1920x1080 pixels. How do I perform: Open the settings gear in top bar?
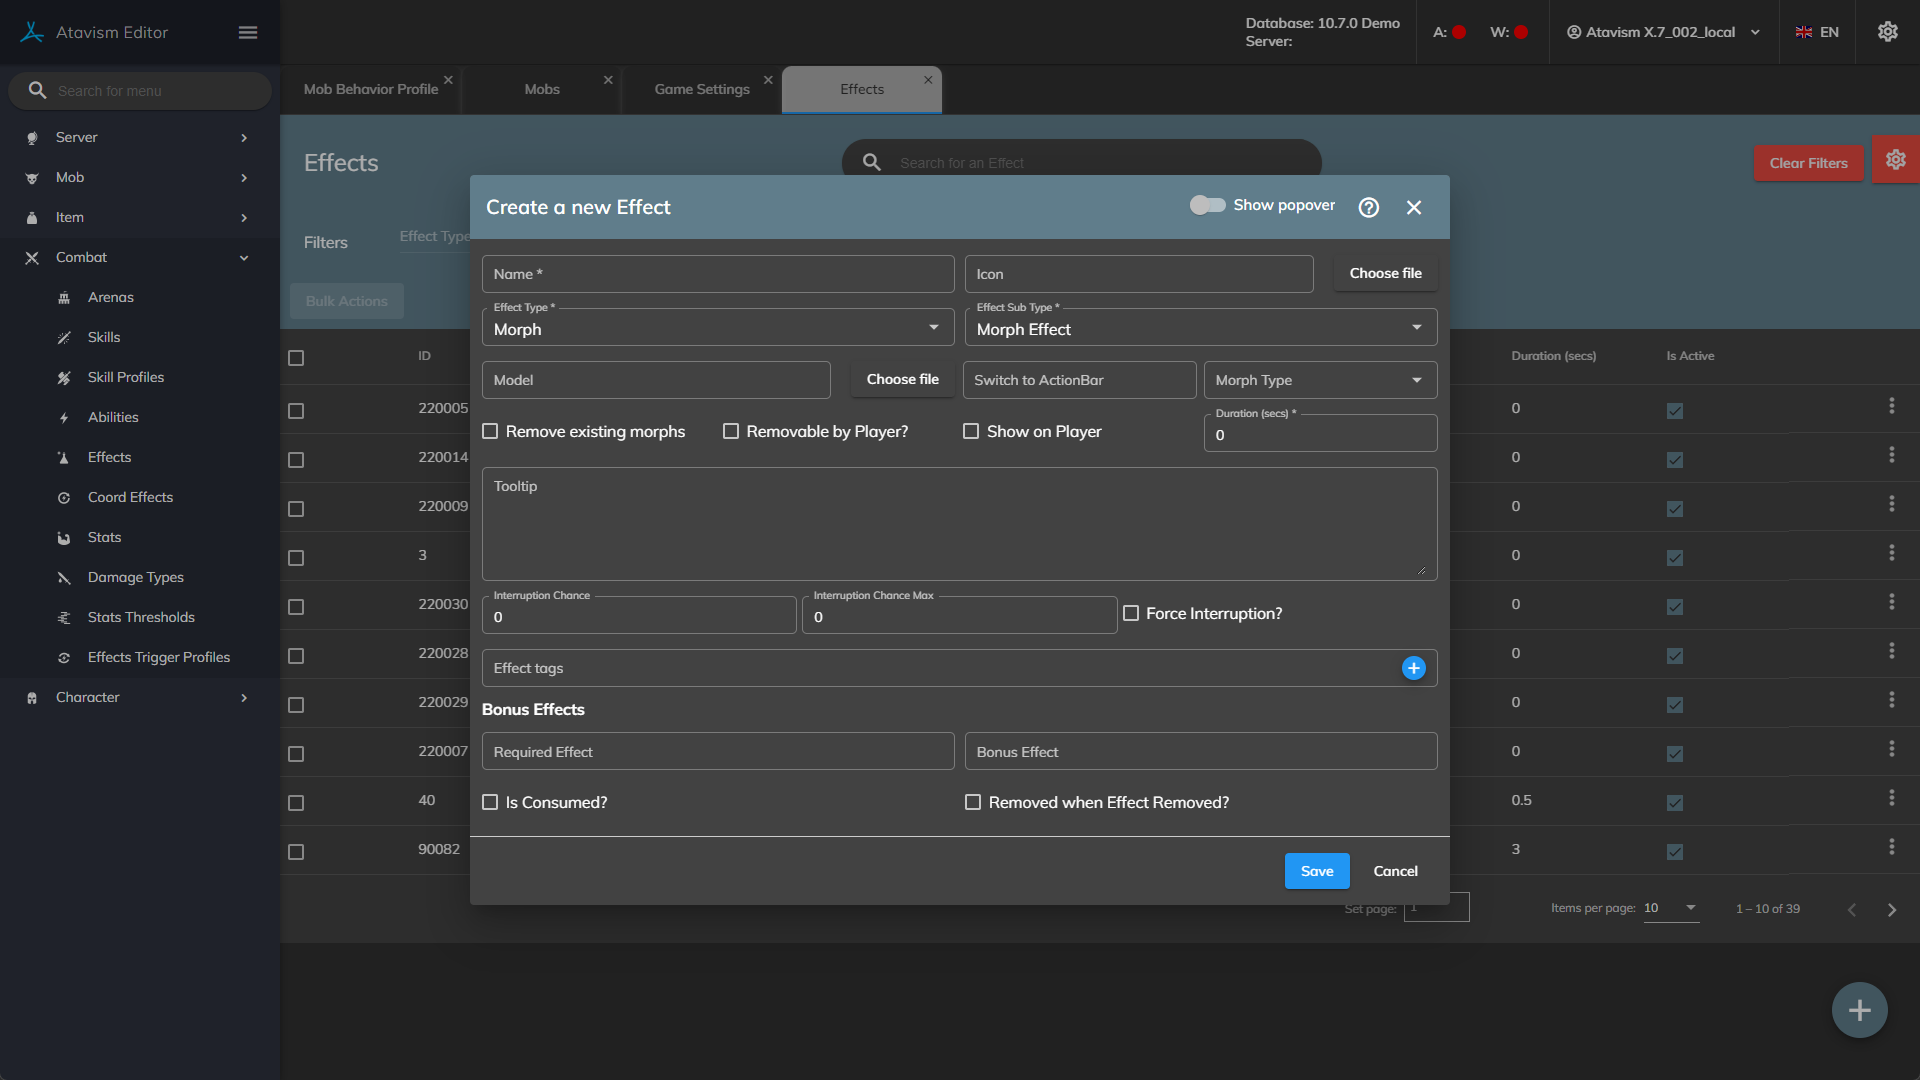tap(1887, 32)
